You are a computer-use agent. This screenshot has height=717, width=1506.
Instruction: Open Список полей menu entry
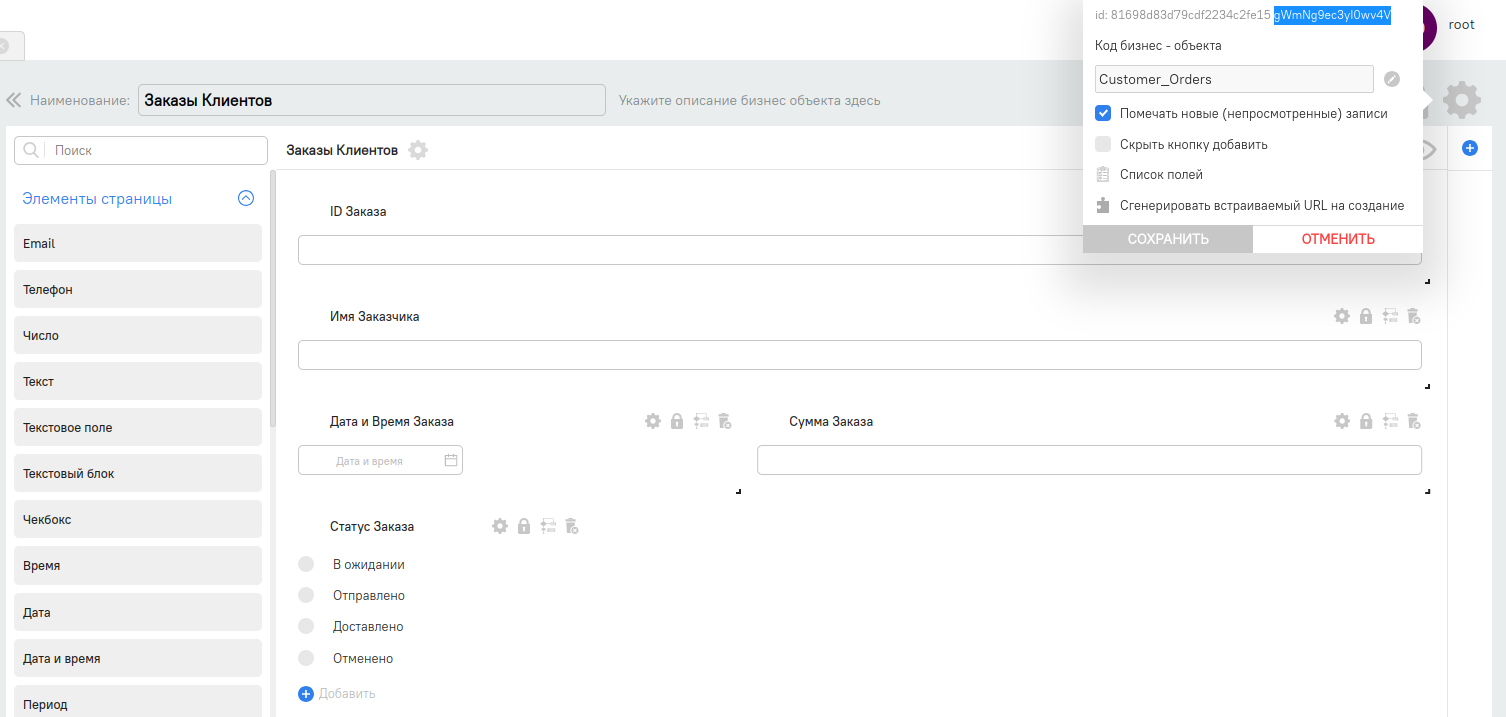(x=1160, y=174)
